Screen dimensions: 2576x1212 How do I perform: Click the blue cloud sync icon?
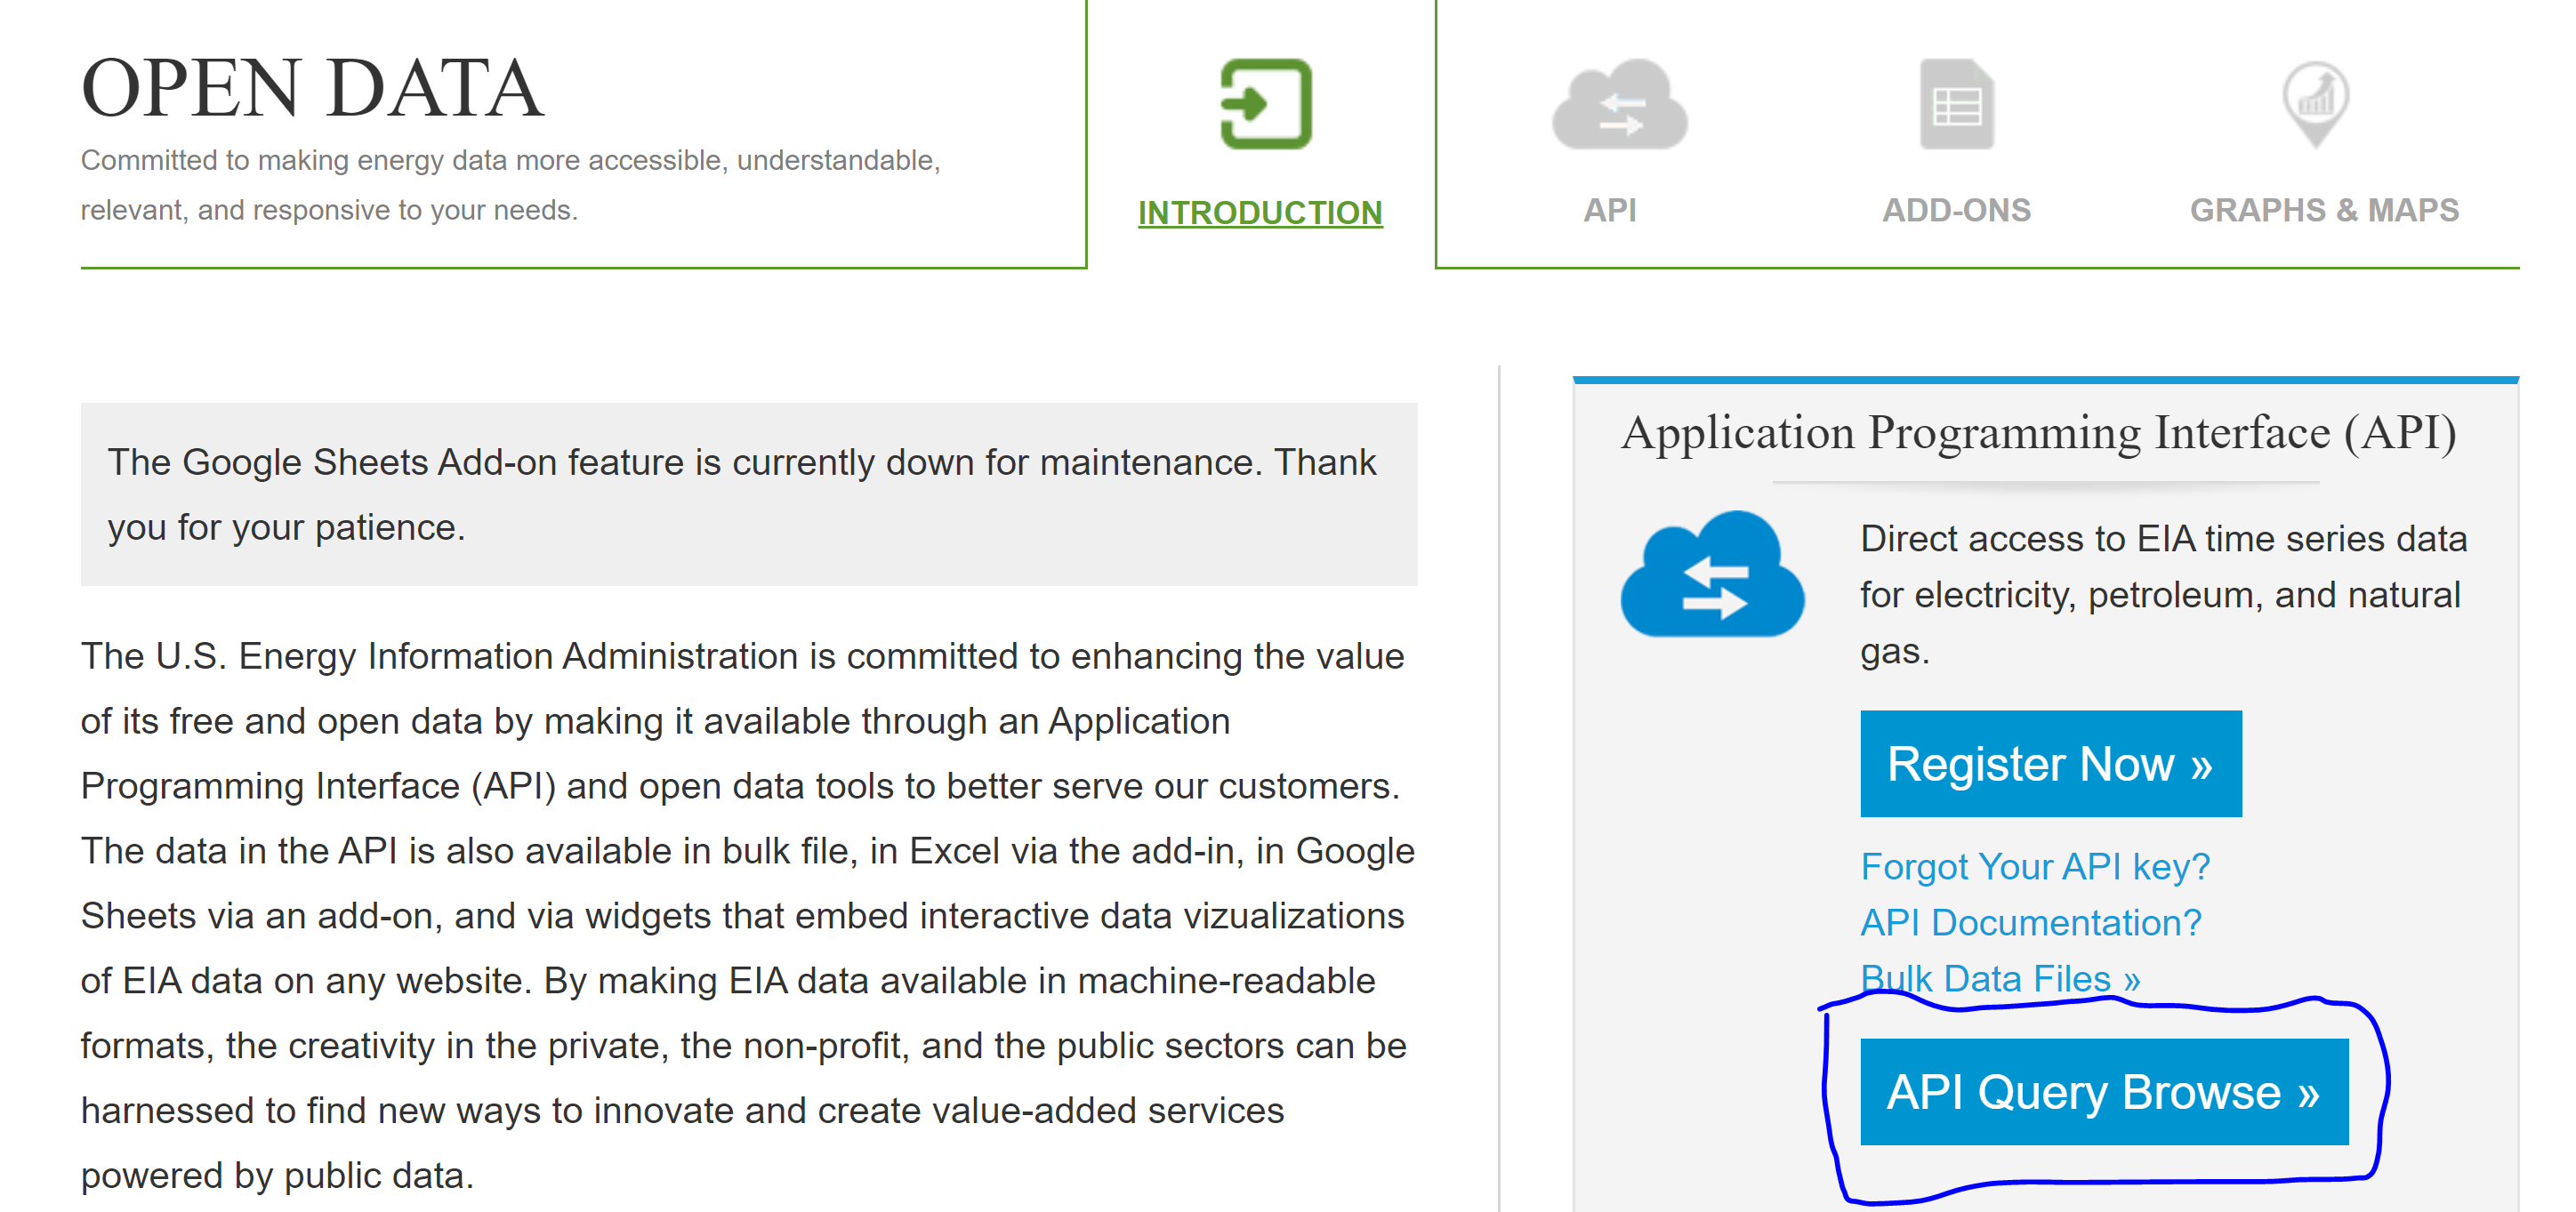[1712, 577]
